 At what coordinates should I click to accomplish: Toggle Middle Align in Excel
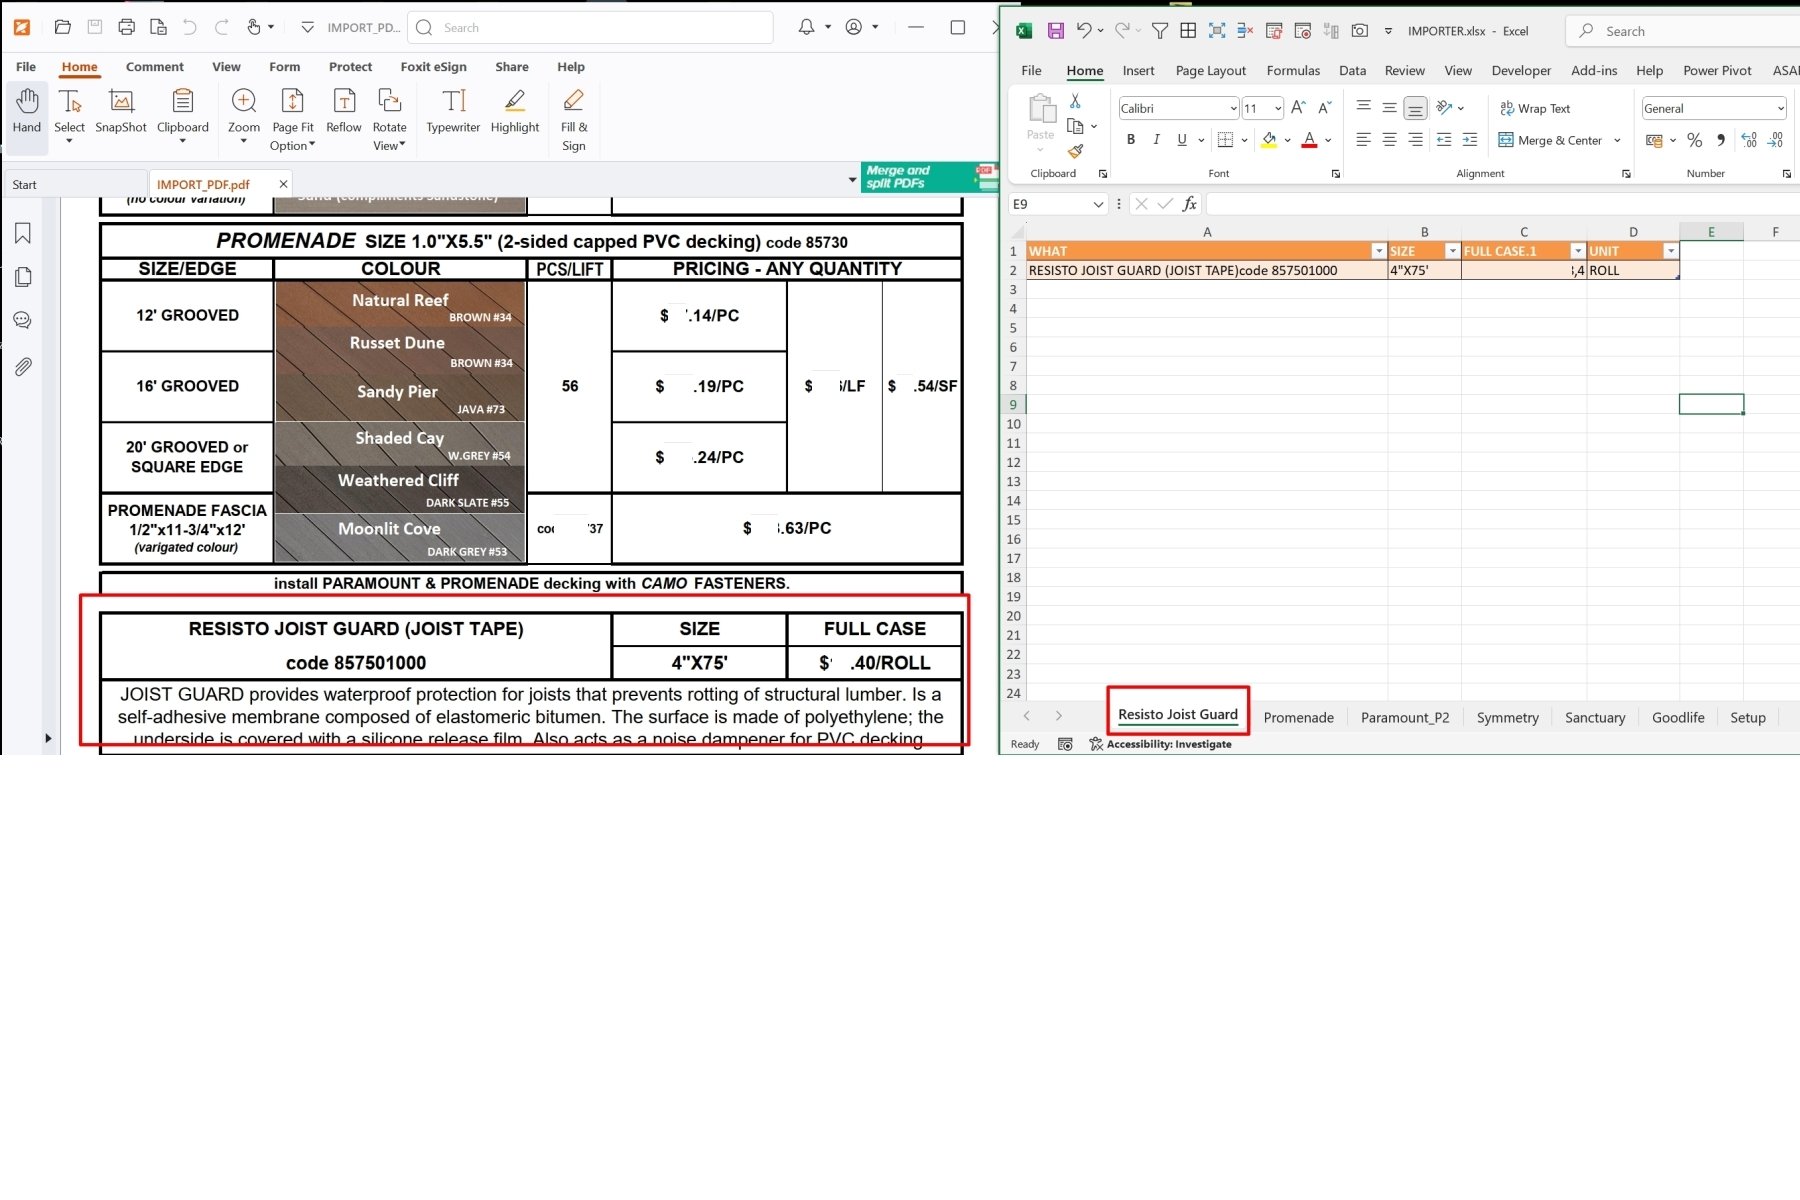point(1389,108)
